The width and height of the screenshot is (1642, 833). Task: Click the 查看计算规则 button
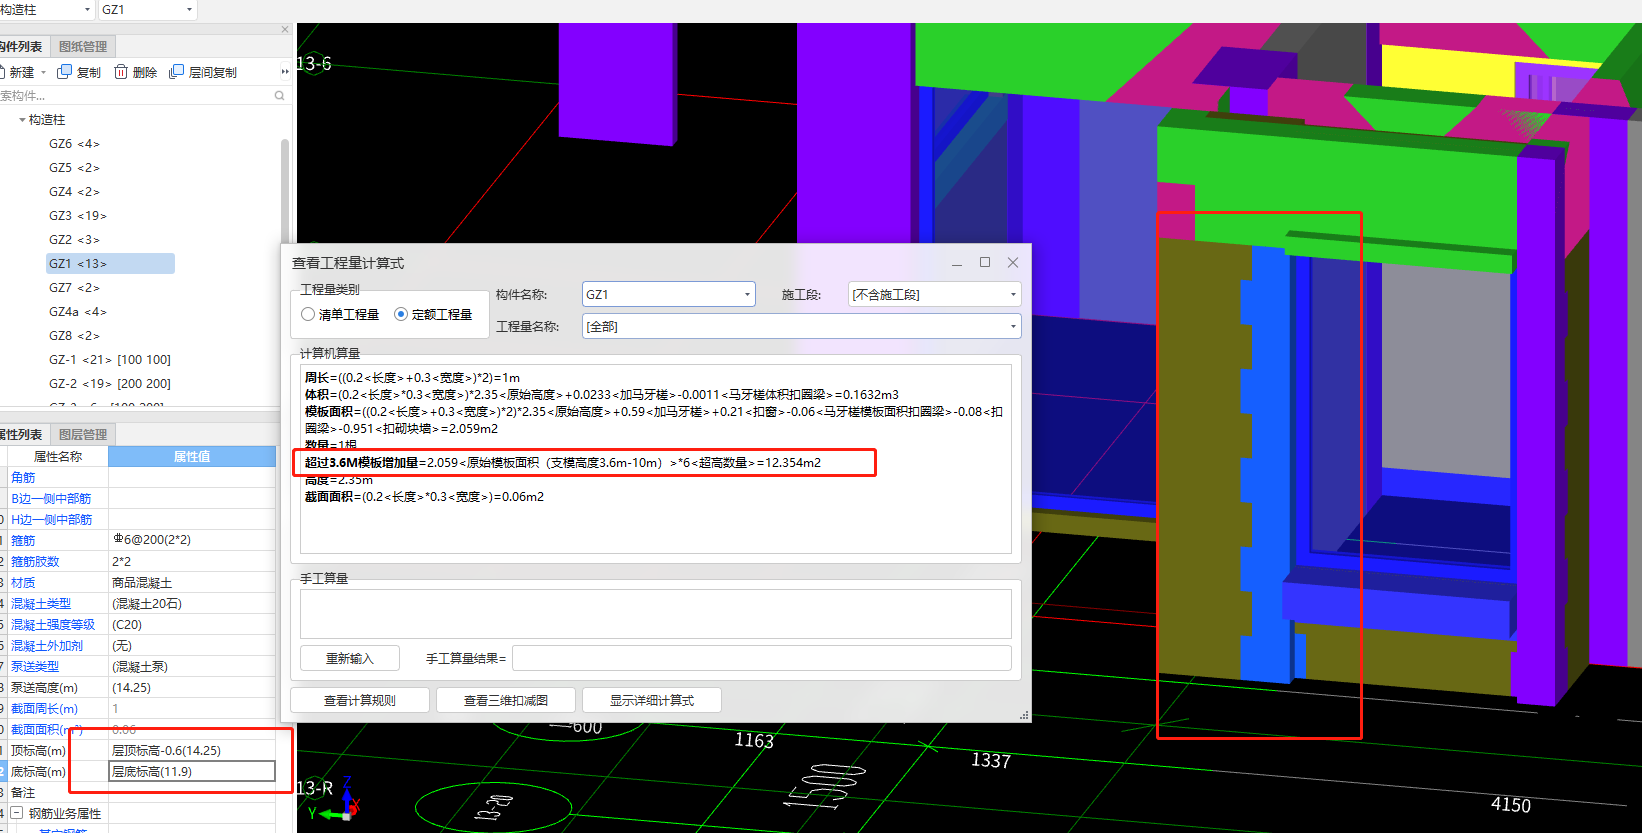[360, 700]
